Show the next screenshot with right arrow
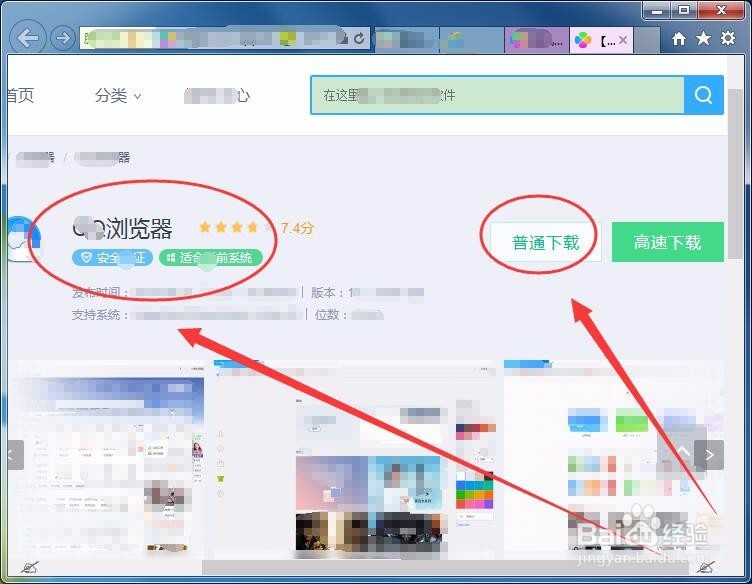The width and height of the screenshot is (752, 584). [709, 455]
